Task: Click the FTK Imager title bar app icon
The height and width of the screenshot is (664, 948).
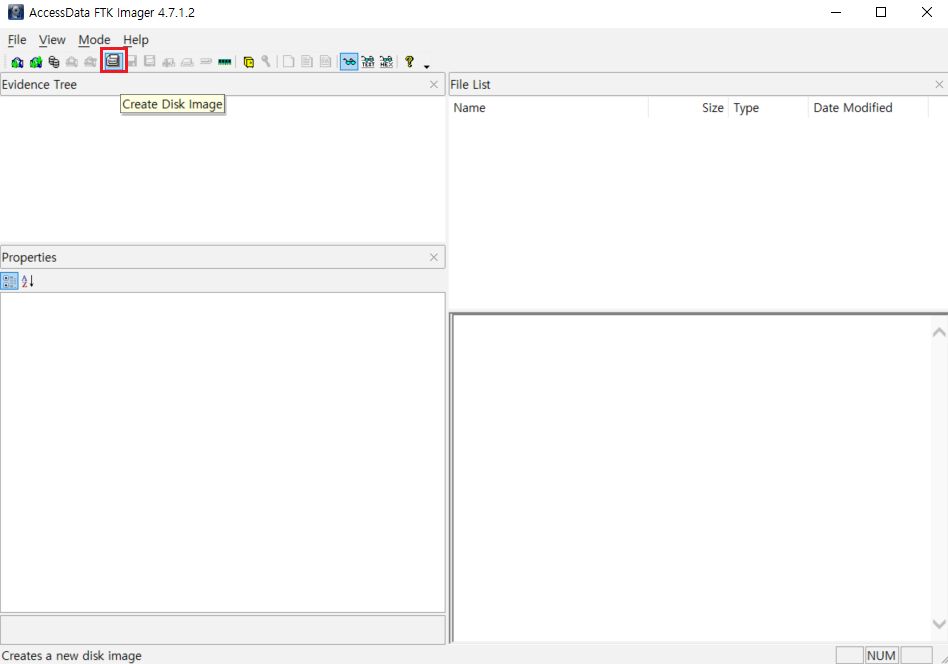Action: click(x=16, y=12)
